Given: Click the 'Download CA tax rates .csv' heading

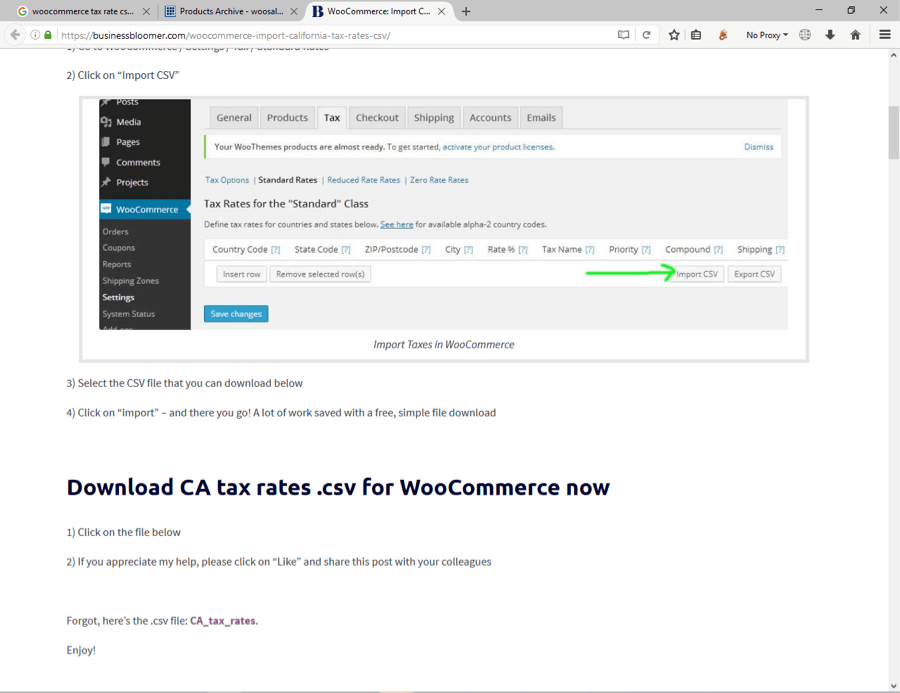Looking at the screenshot, I should [x=338, y=487].
